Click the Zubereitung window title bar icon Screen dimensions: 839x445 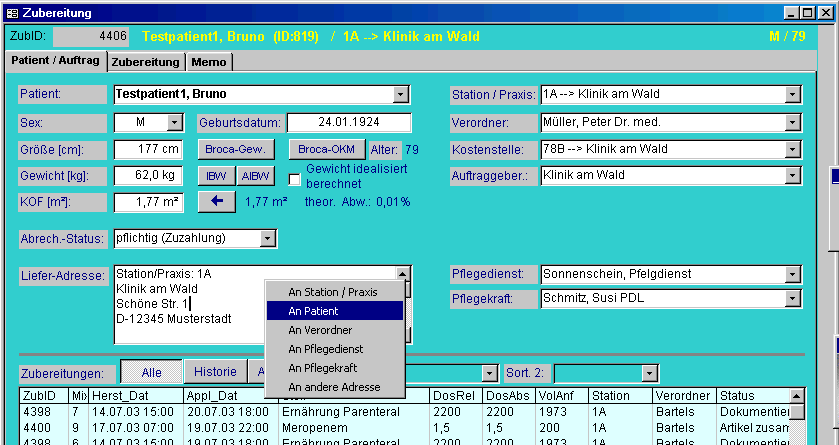[12, 13]
